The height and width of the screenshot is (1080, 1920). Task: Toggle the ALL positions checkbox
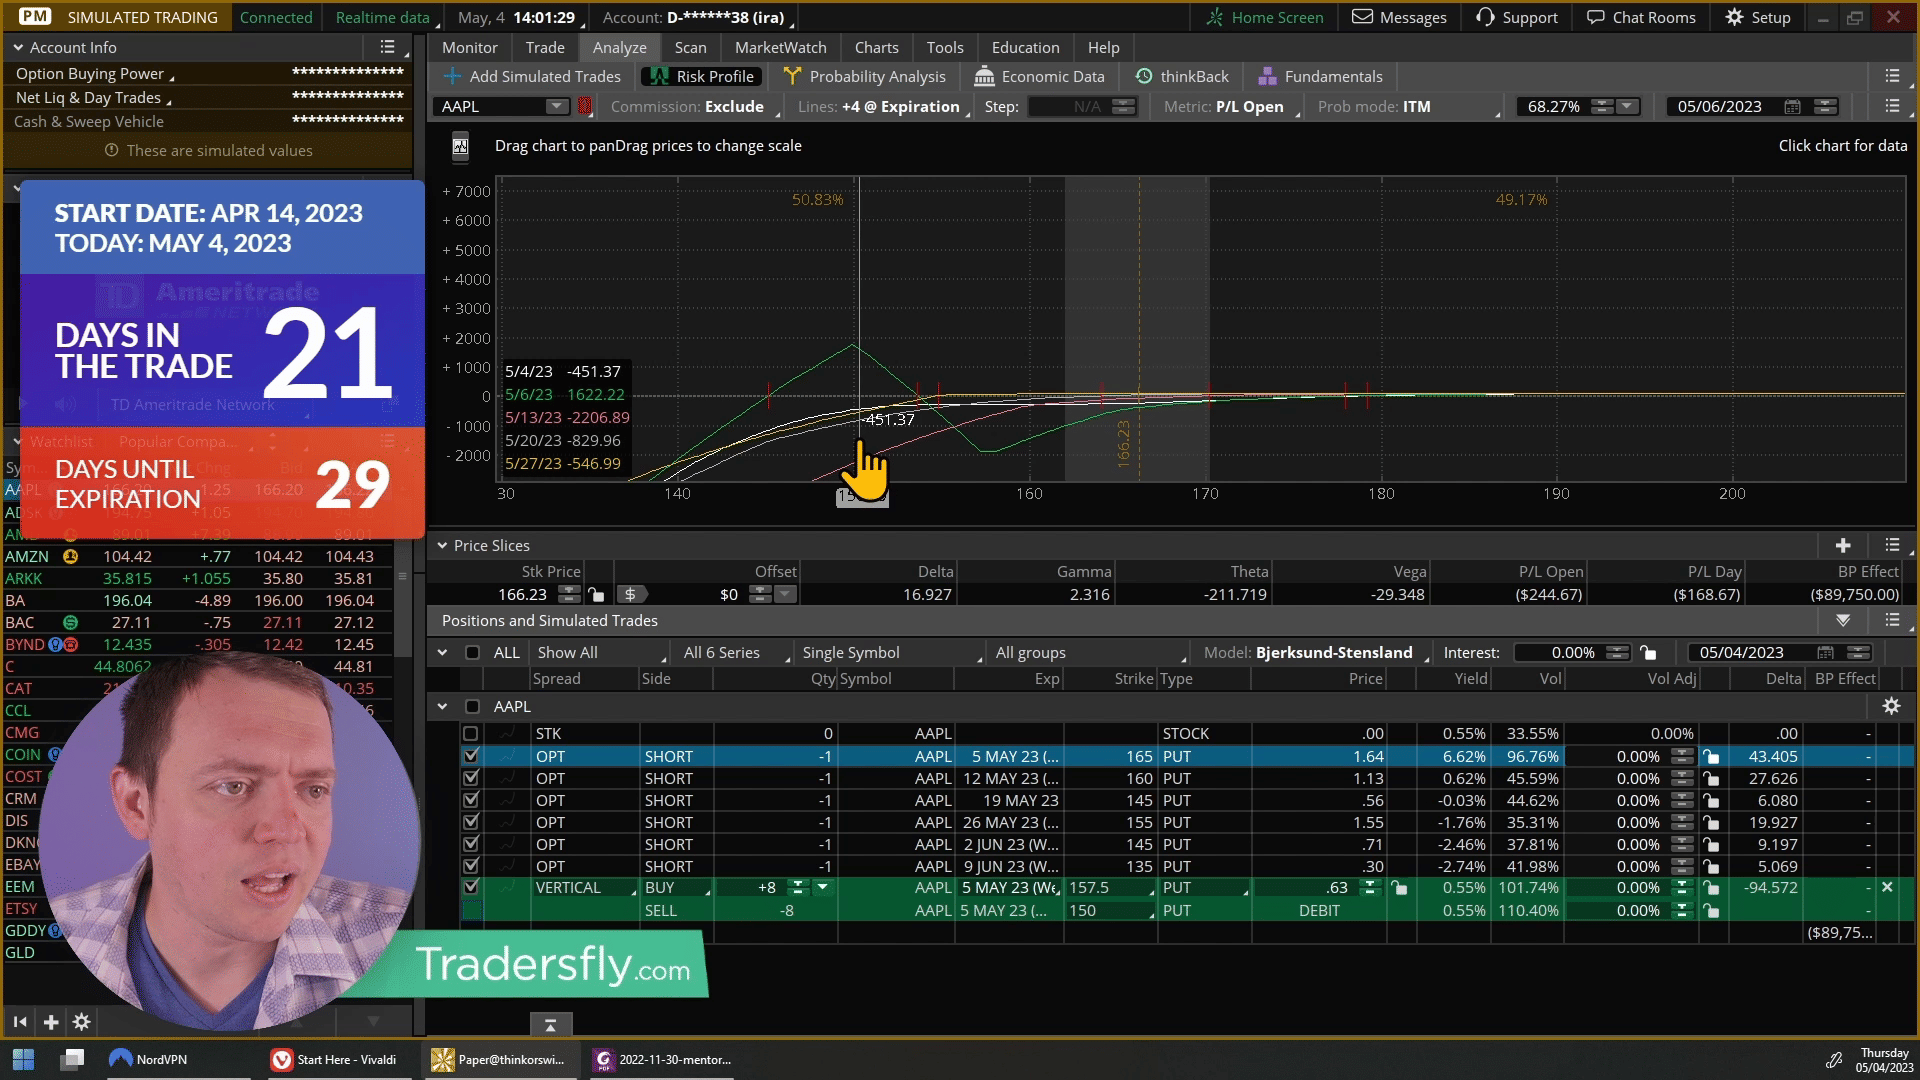click(473, 652)
